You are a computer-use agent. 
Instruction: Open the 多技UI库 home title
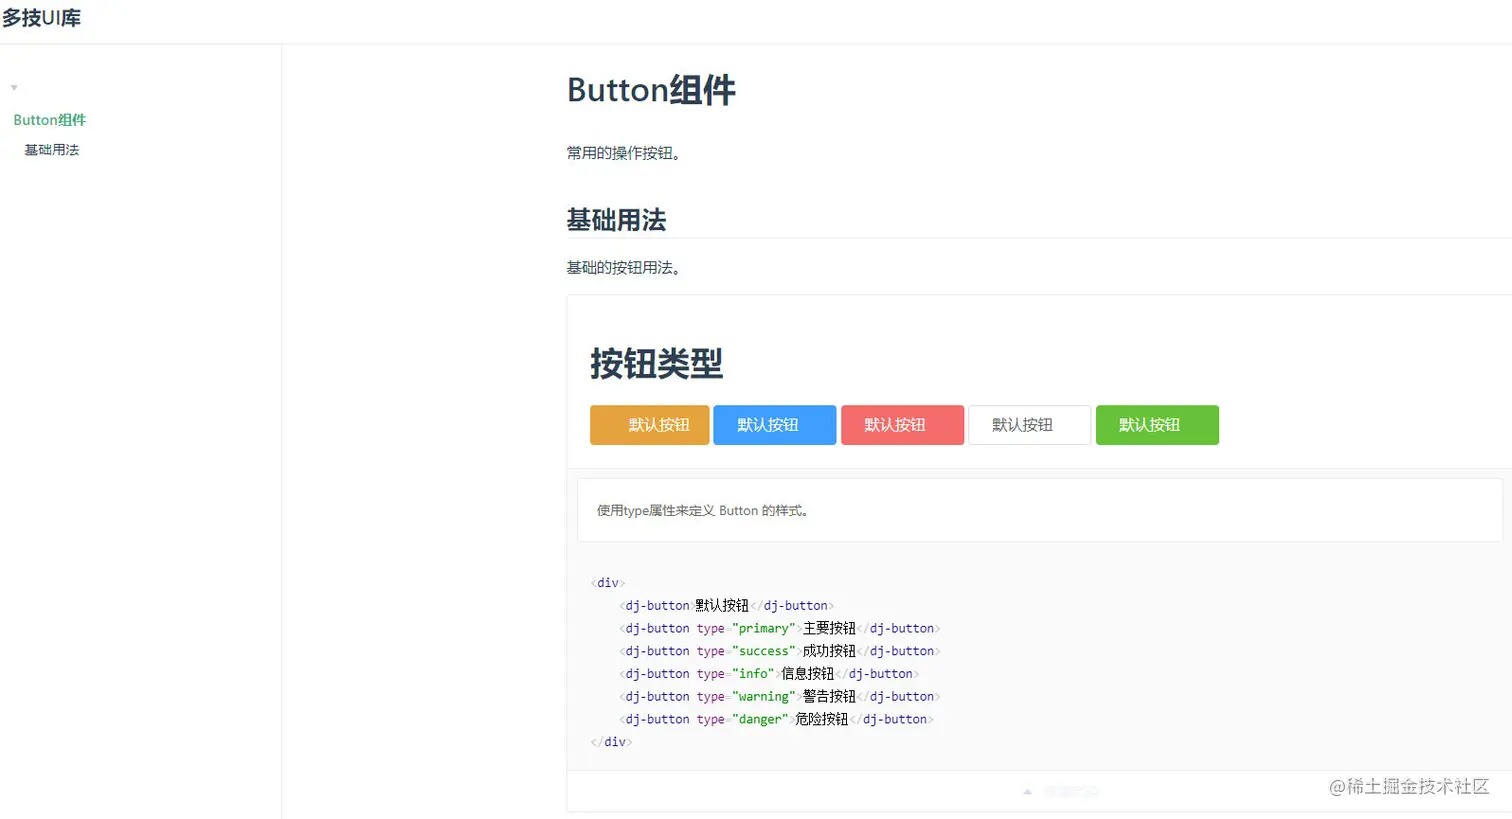point(41,18)
